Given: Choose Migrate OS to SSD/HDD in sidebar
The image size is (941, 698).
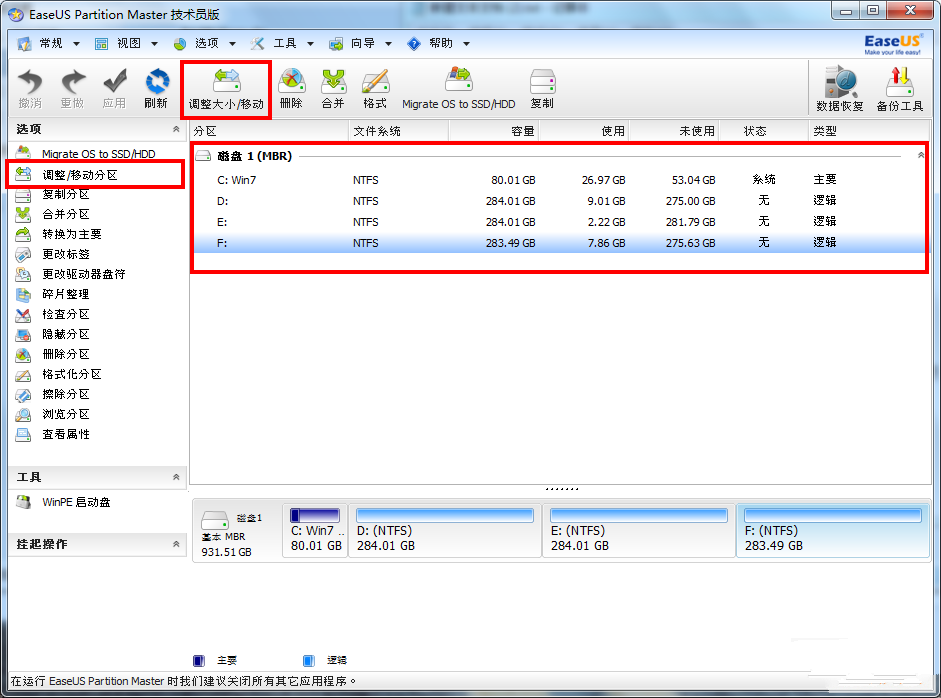Looking at the screenshot, I should [x=86, y=154].
